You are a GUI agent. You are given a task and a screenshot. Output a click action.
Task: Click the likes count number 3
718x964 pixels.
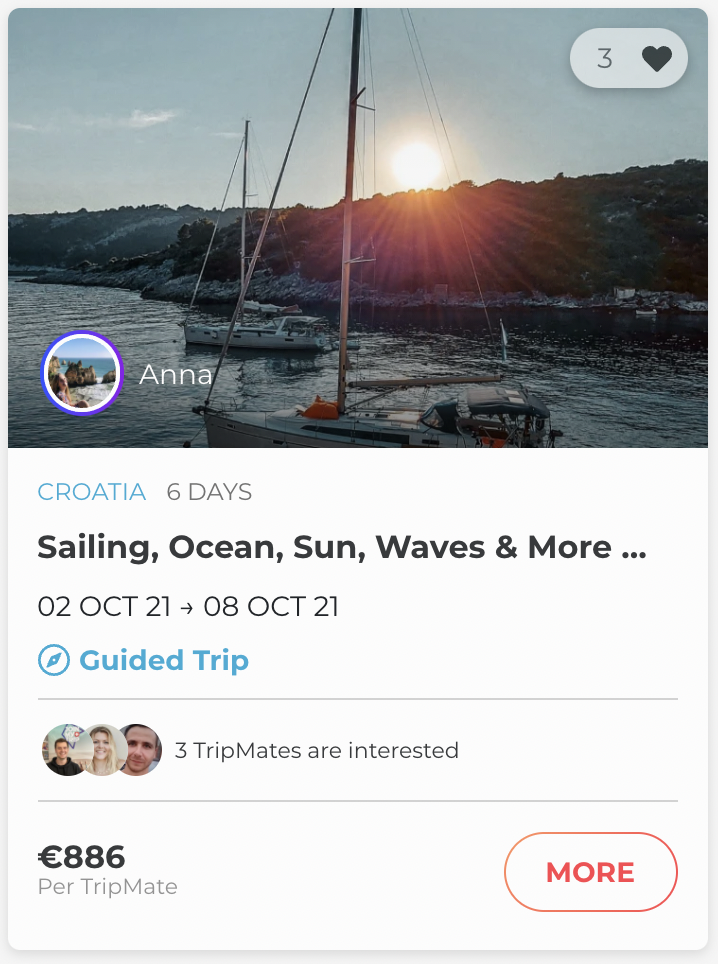tap(604, 59)
